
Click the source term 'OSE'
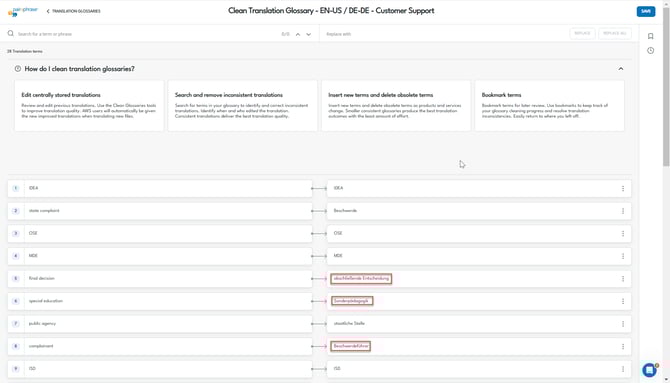(33, 233)
